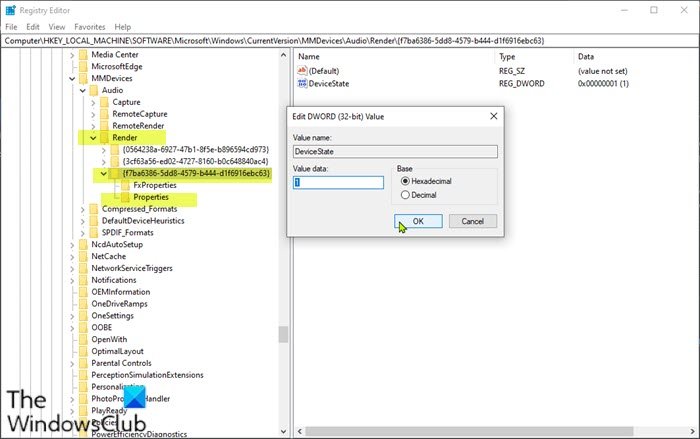
Task: Click the Value data input field
Action: coord(338,182)
